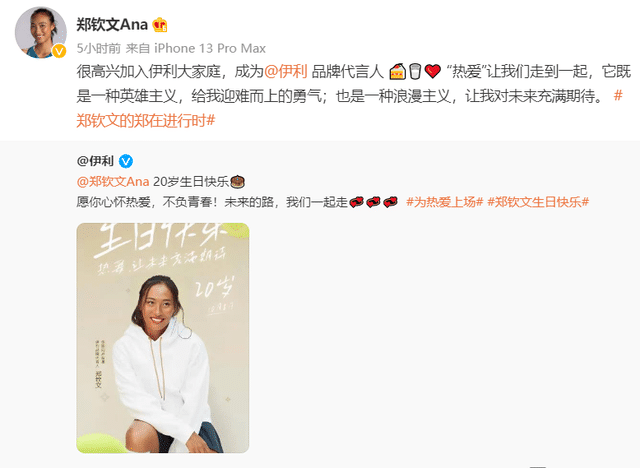The height and width of the screenshot is (468, 640).
Task: Open the @伊利 mention in post
Action: pyautogui.click(x=285, y=71)
